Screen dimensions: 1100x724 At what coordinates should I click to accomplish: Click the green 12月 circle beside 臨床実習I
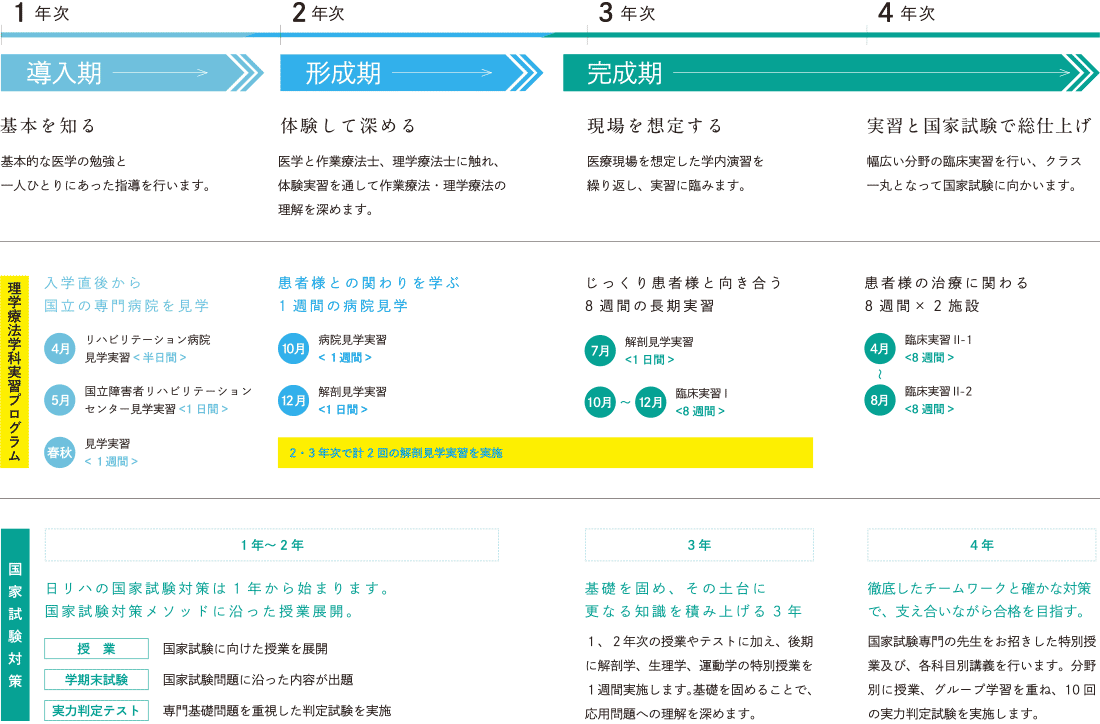[651, 402]
